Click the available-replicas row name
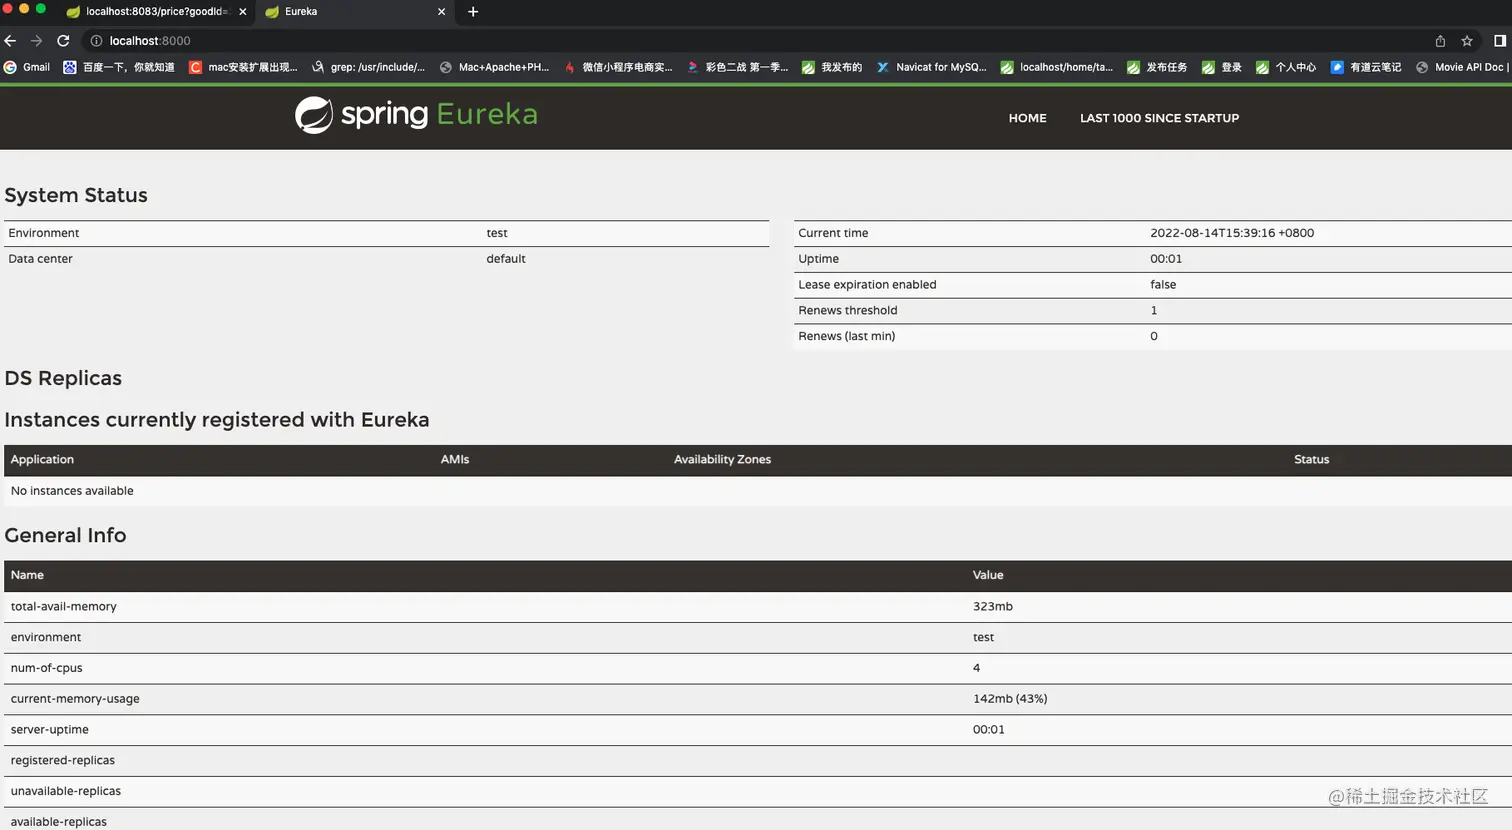 tap(59, 822)
